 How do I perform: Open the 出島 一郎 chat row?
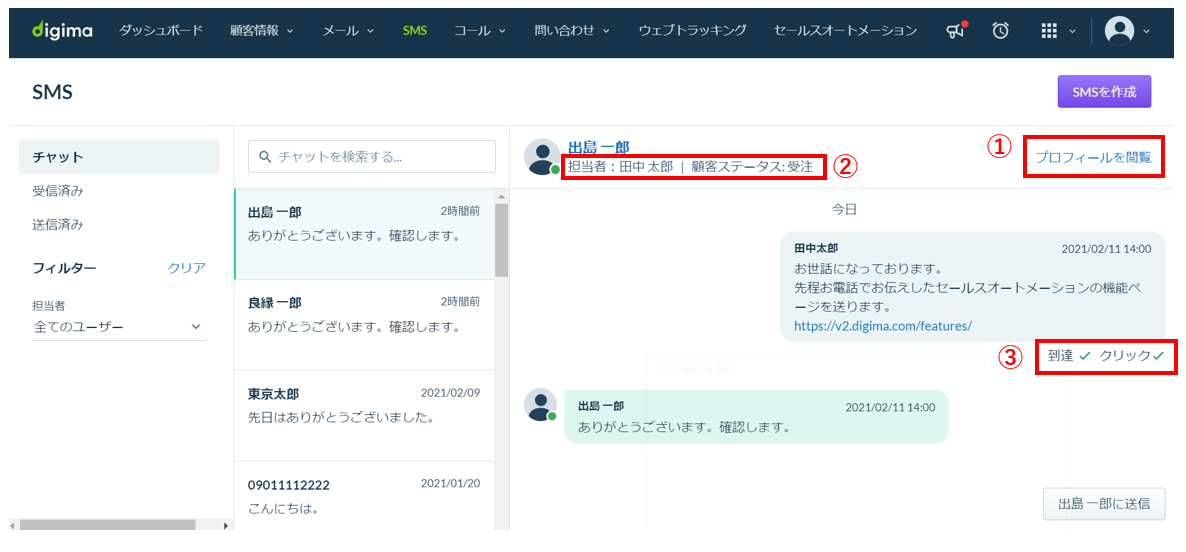(x=364, y=234)
